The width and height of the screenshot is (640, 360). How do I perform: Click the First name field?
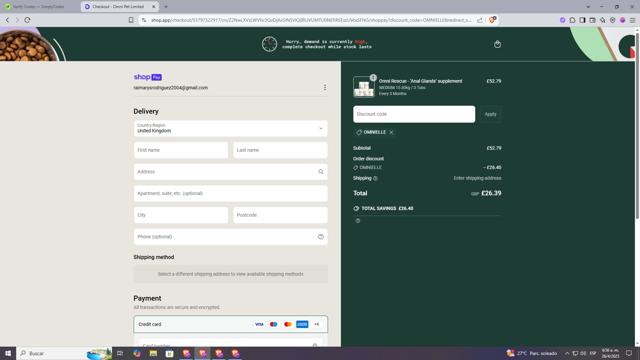point(181,150)
